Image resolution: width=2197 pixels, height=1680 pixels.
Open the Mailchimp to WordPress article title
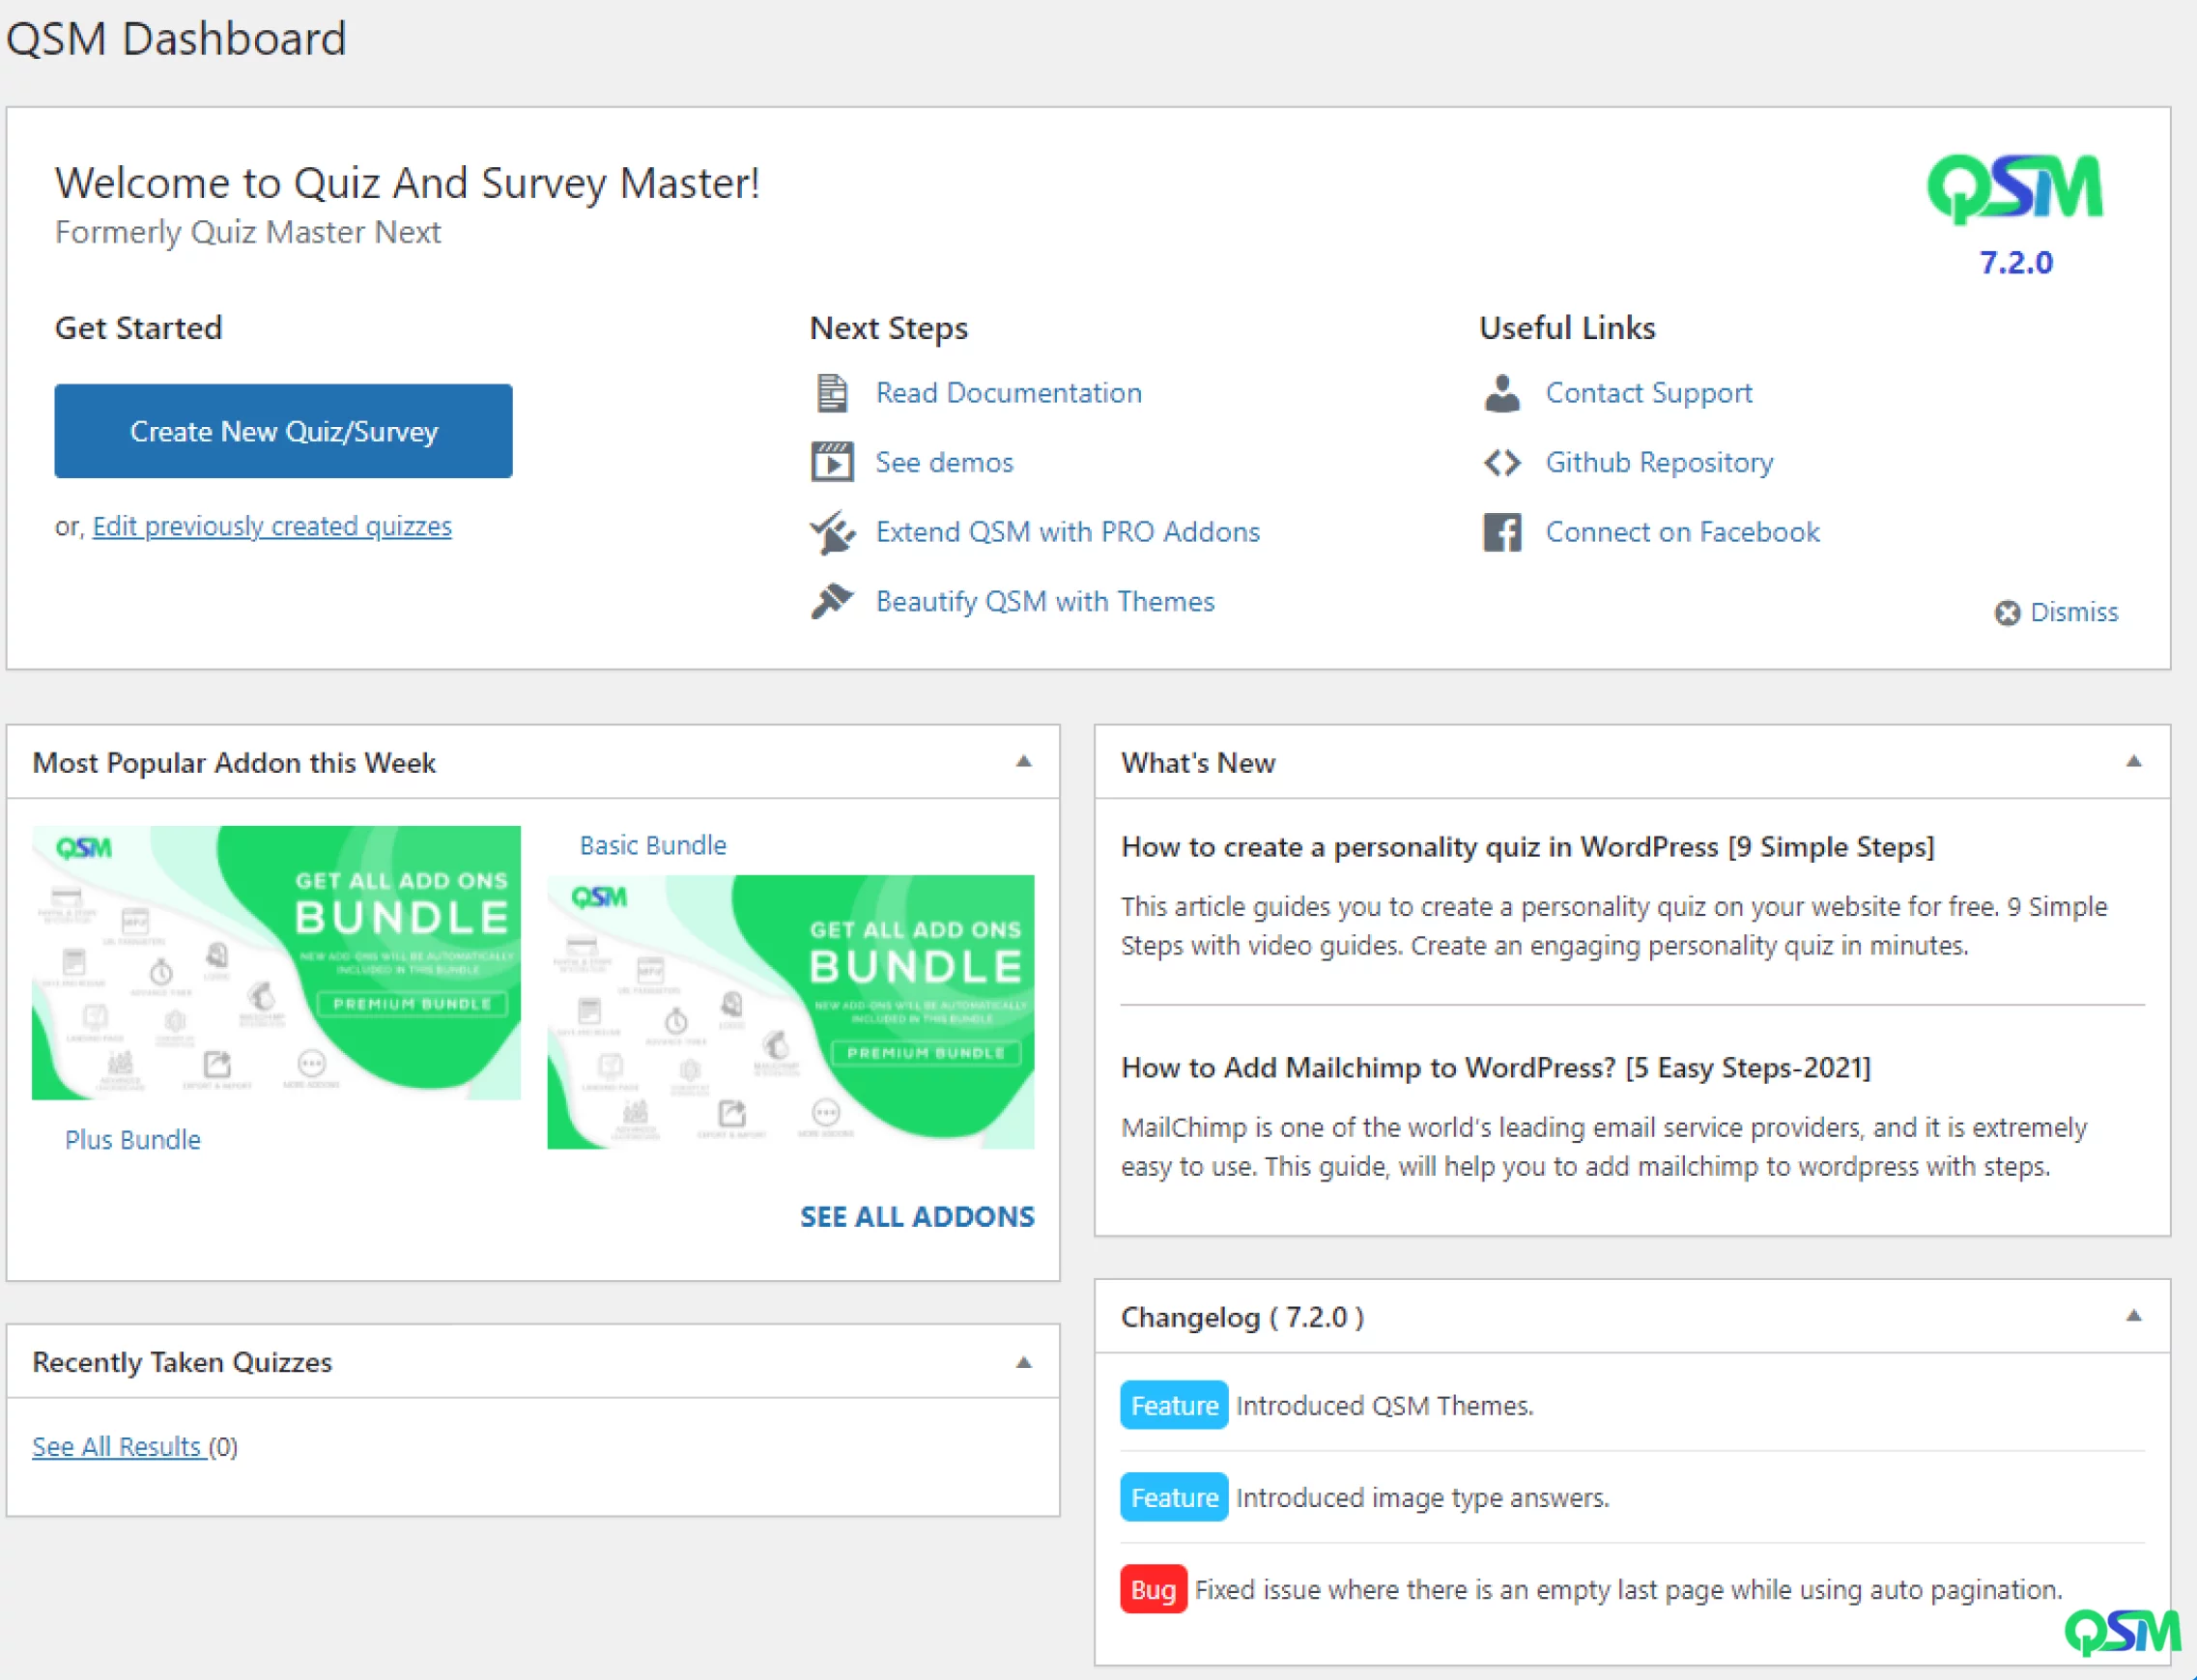pyautogui.click(x=1495, y=1068)
